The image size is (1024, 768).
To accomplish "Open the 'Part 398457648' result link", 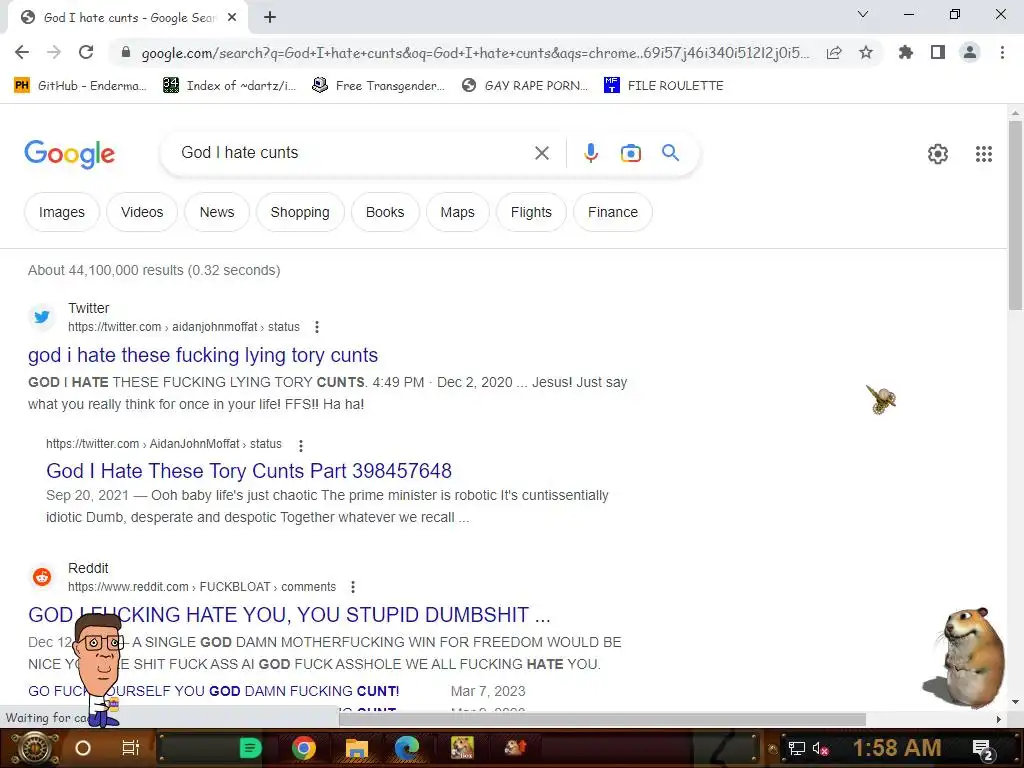I will pyautogui.click(x=249, y=471).
